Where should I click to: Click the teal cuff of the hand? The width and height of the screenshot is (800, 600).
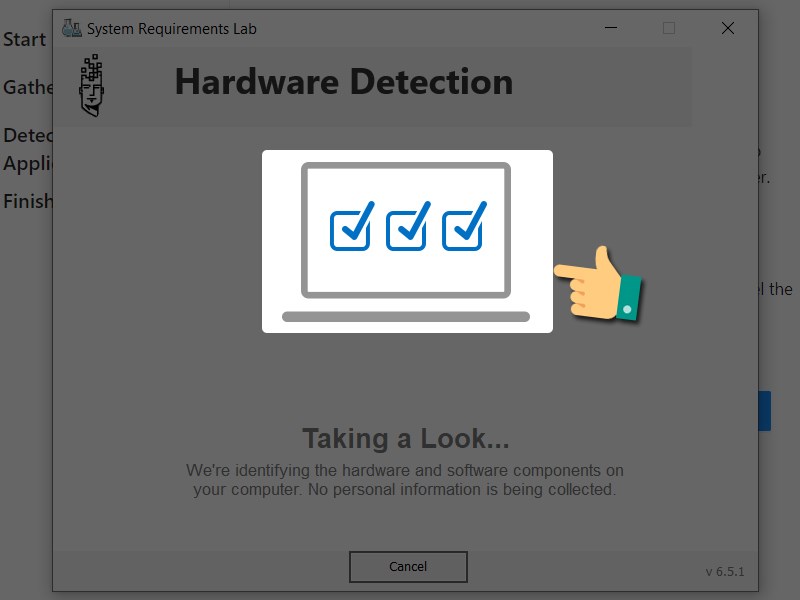pos(630,297)
